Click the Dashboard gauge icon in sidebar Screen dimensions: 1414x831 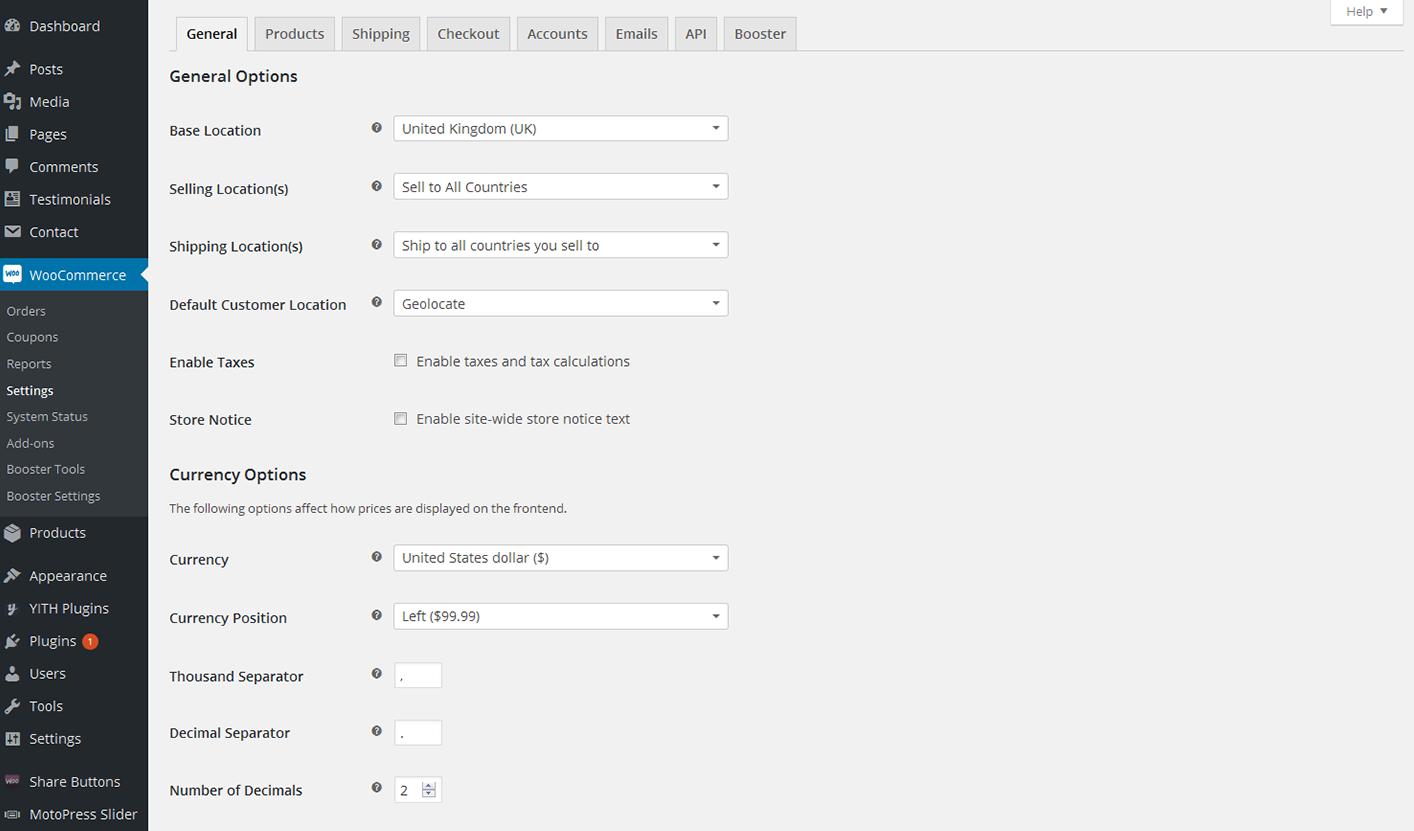coord(13,26)
